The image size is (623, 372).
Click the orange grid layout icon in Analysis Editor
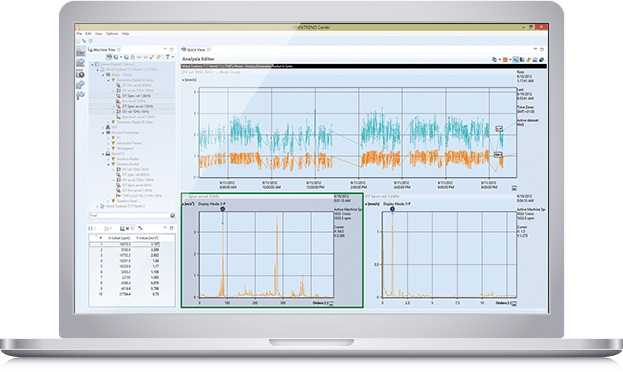505,60
